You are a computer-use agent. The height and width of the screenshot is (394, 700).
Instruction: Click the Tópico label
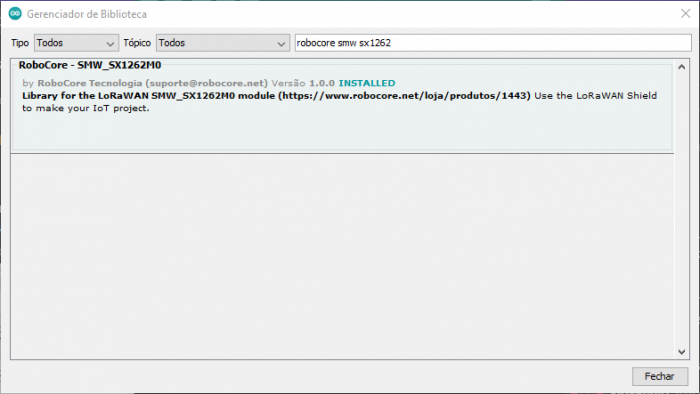tap(137, 43)
